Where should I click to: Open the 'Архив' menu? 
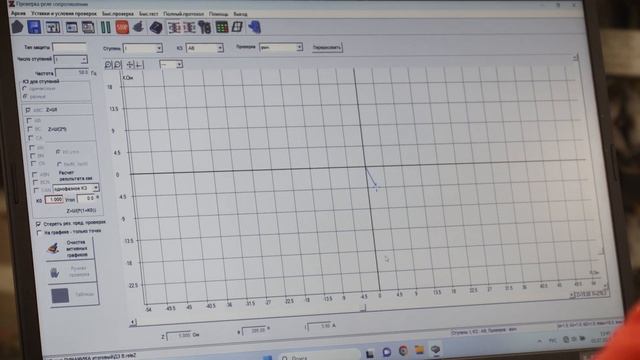tap(18, 13)
